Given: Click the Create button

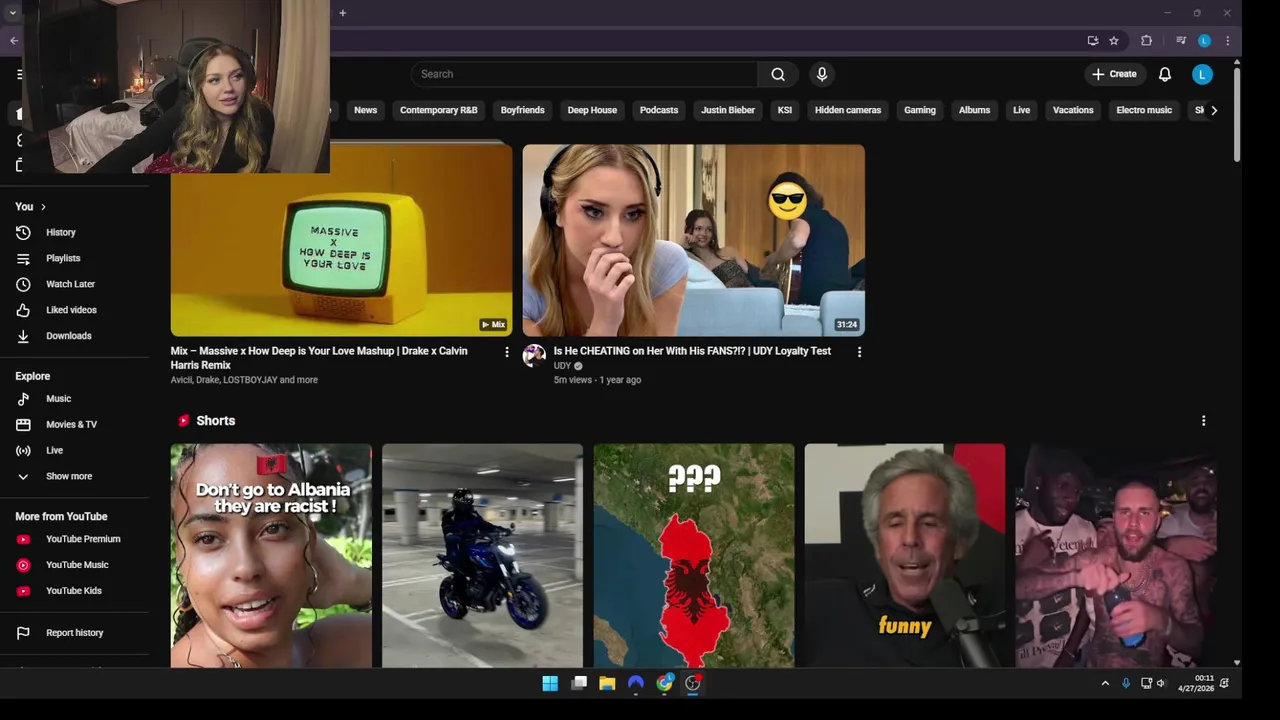Looking at the screenshot, I should pyautogui.click(x=1114, y=74).
